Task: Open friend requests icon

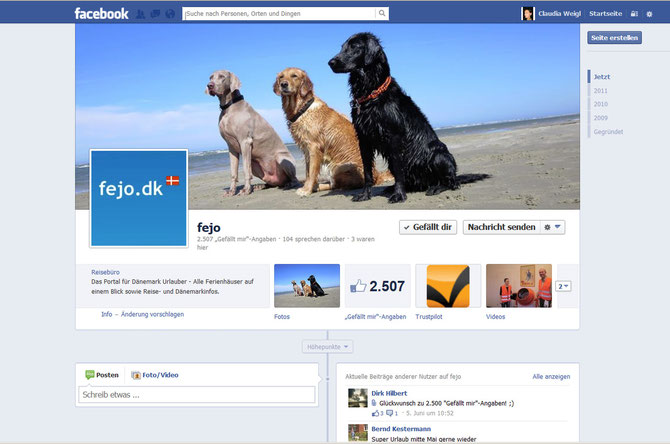Action: 140,14
